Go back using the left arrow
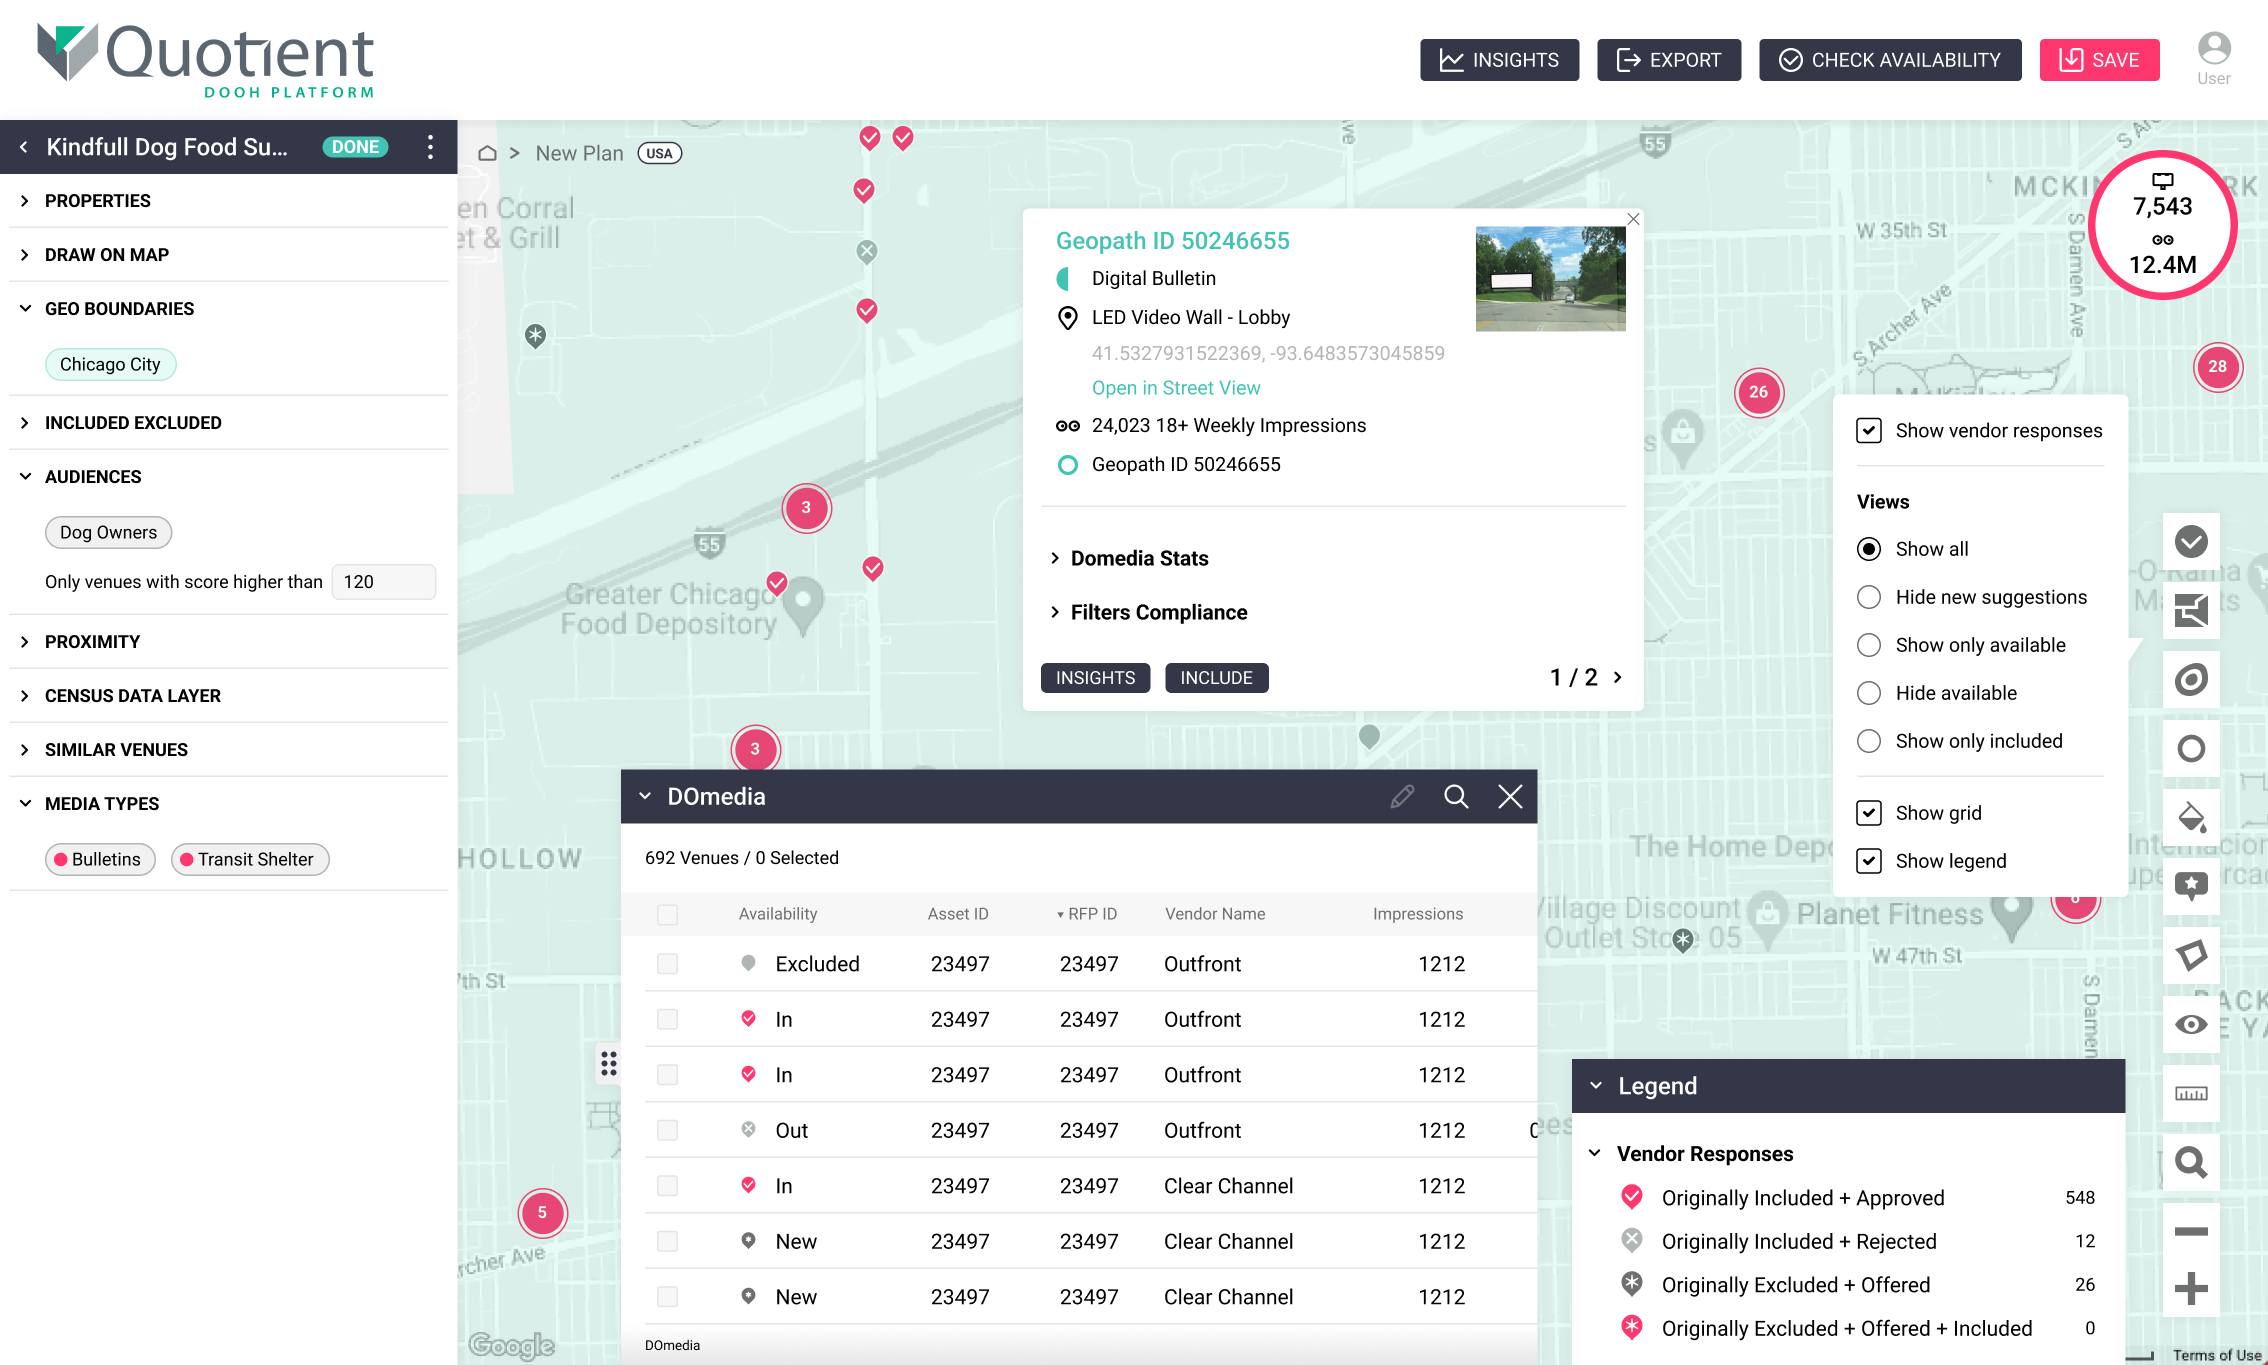2268x1365 pixels. [x=23, y=147]
